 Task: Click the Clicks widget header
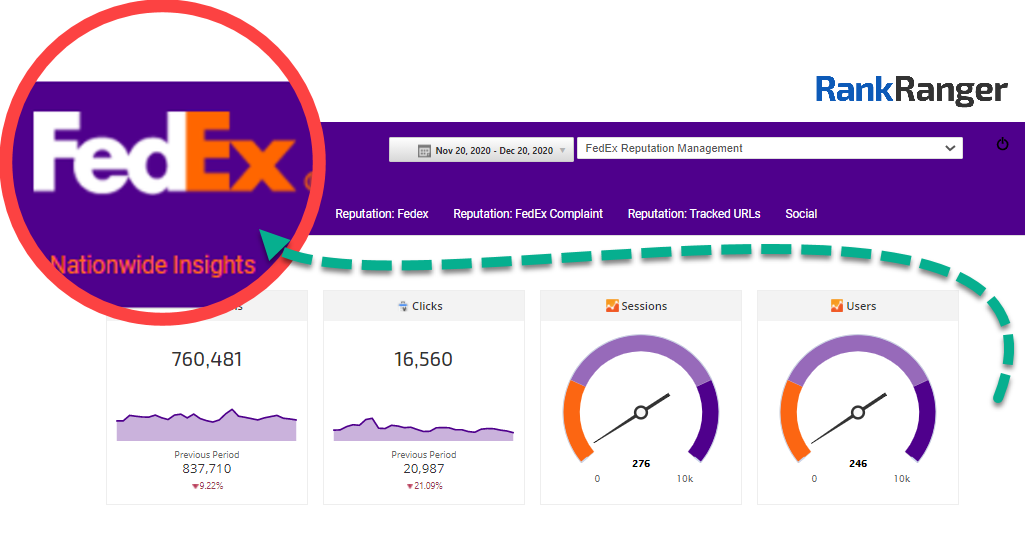pos(424,306)
